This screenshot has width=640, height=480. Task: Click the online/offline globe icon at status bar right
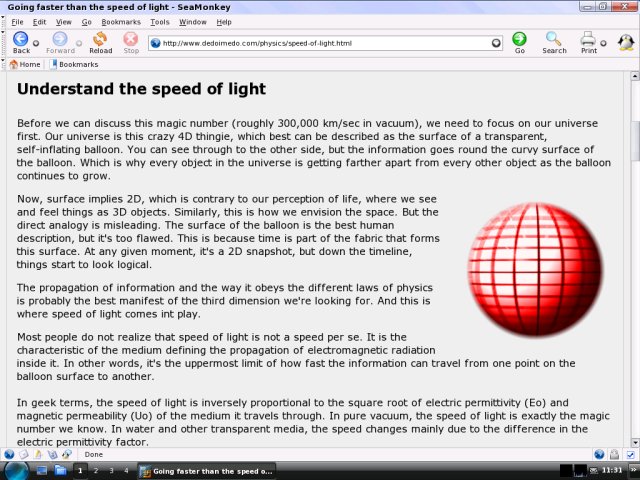(599, 454)
